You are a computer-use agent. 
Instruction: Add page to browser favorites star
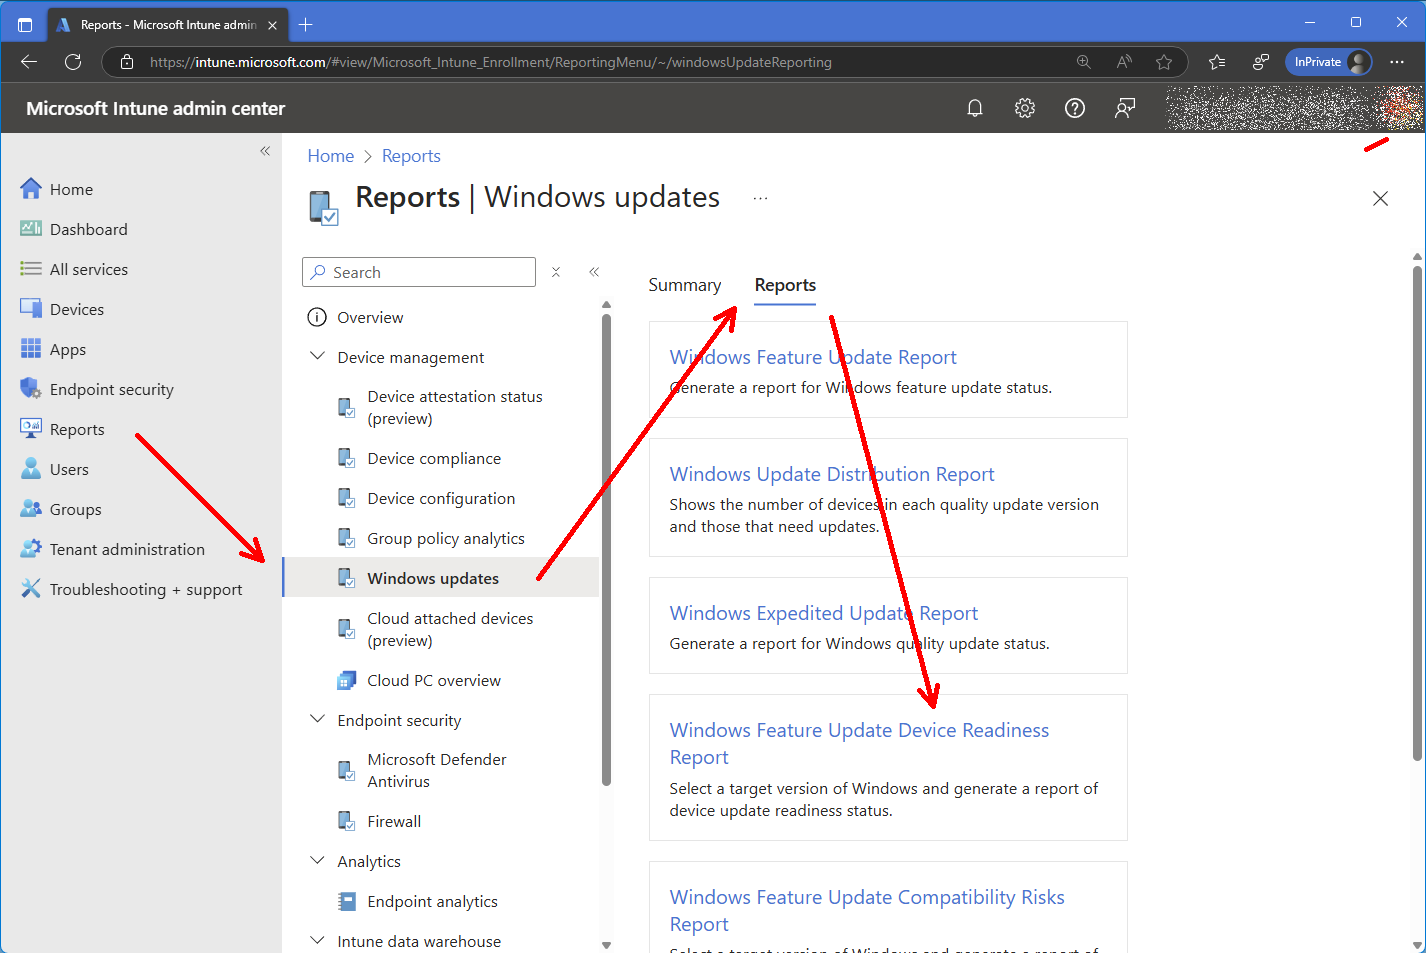[1164, 62]
